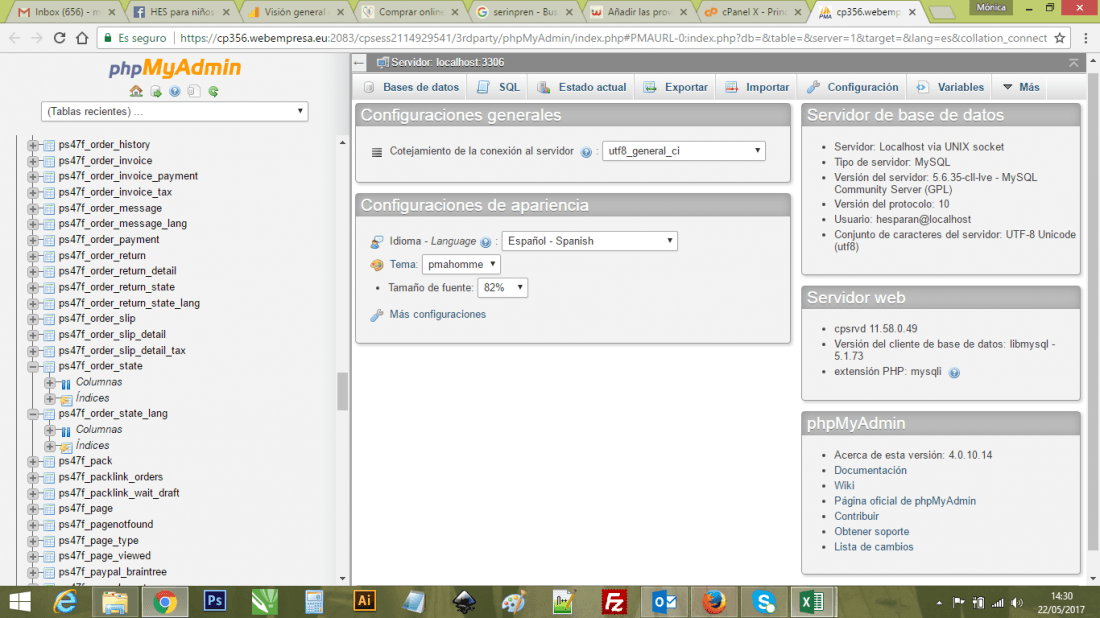Open Photoshop from the taskbar
Screen dimensions: 1100x618
coord(215,602)
